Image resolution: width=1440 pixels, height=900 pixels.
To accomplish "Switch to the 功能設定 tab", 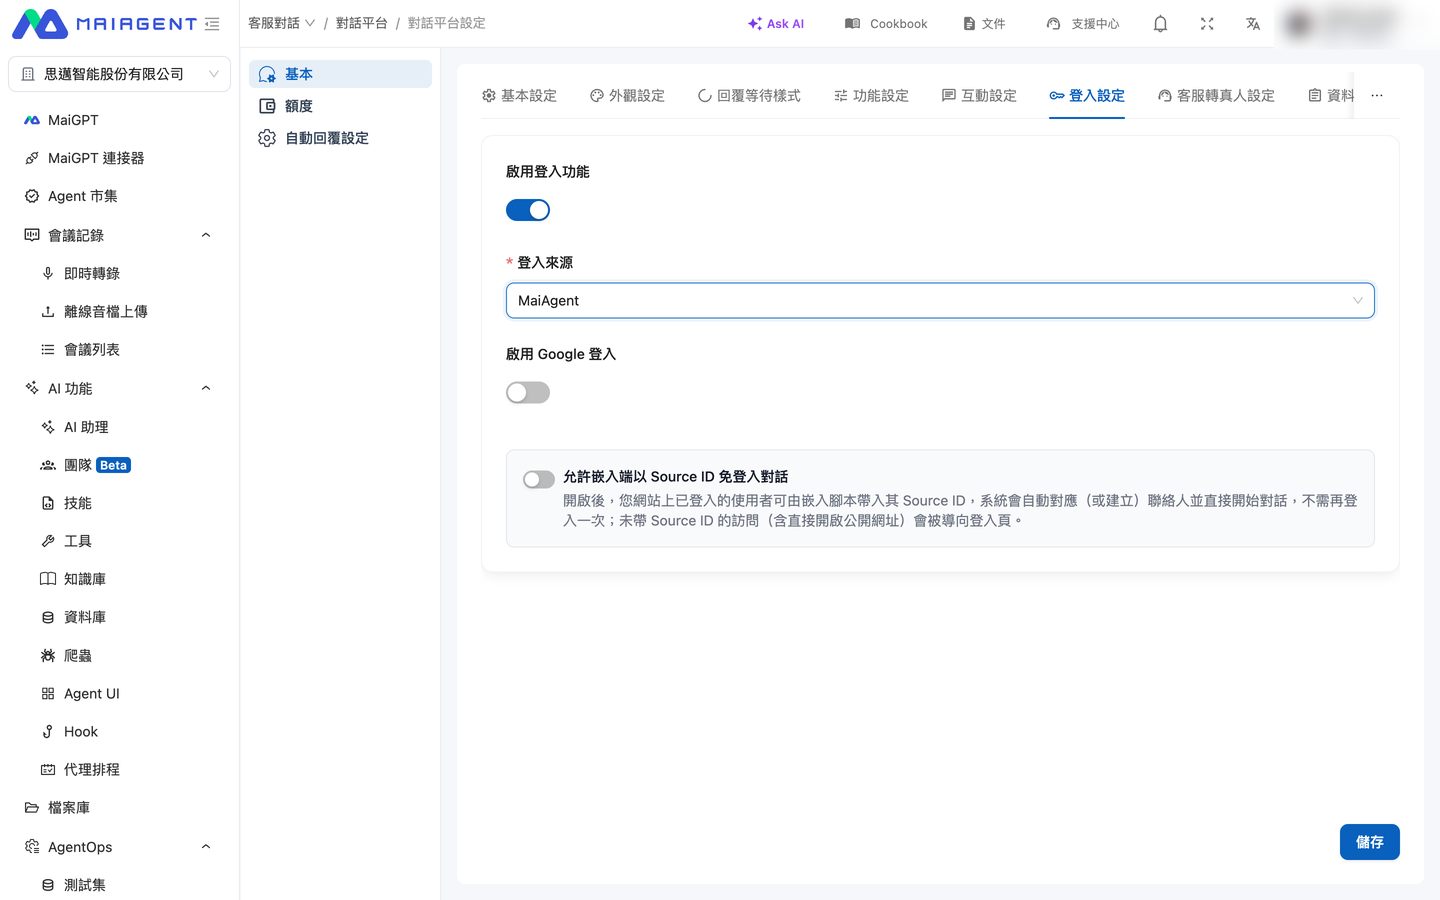I will click(871, 96).
